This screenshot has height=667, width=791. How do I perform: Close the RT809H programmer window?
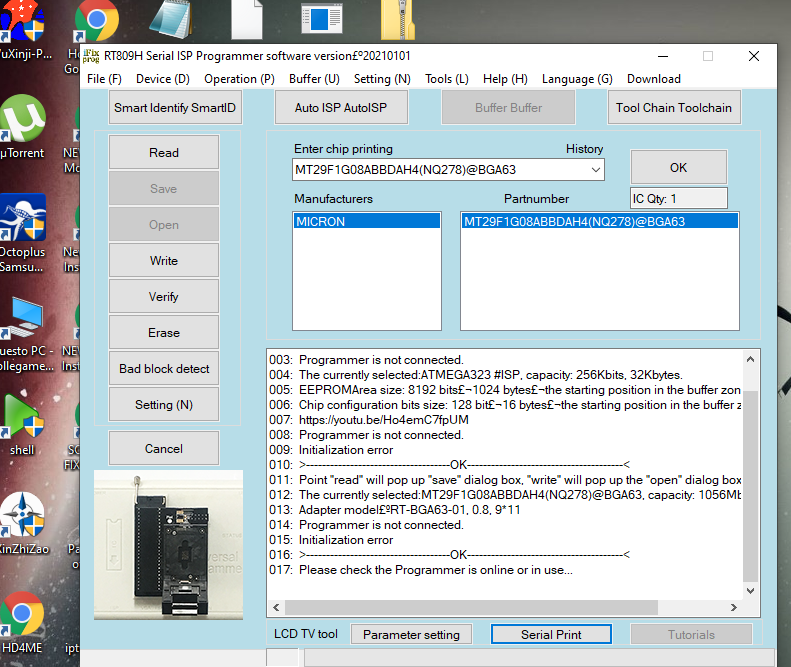click(x=754, y=56)
